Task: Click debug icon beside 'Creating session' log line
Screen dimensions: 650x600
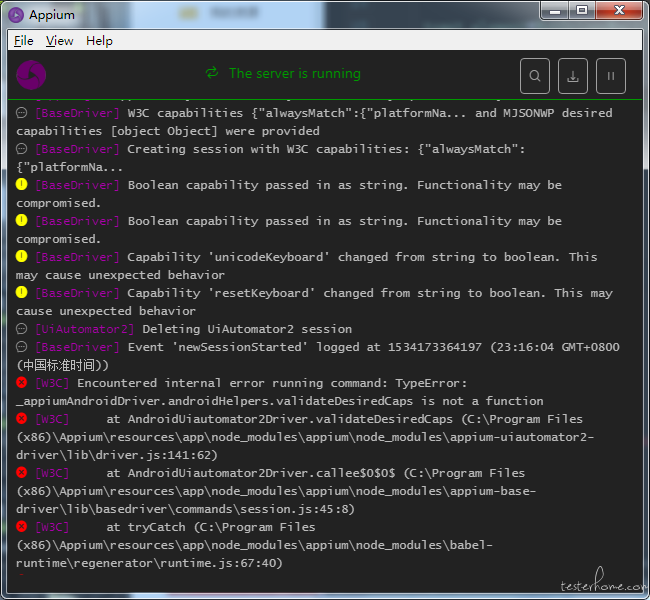Action: tap(22, 149)
